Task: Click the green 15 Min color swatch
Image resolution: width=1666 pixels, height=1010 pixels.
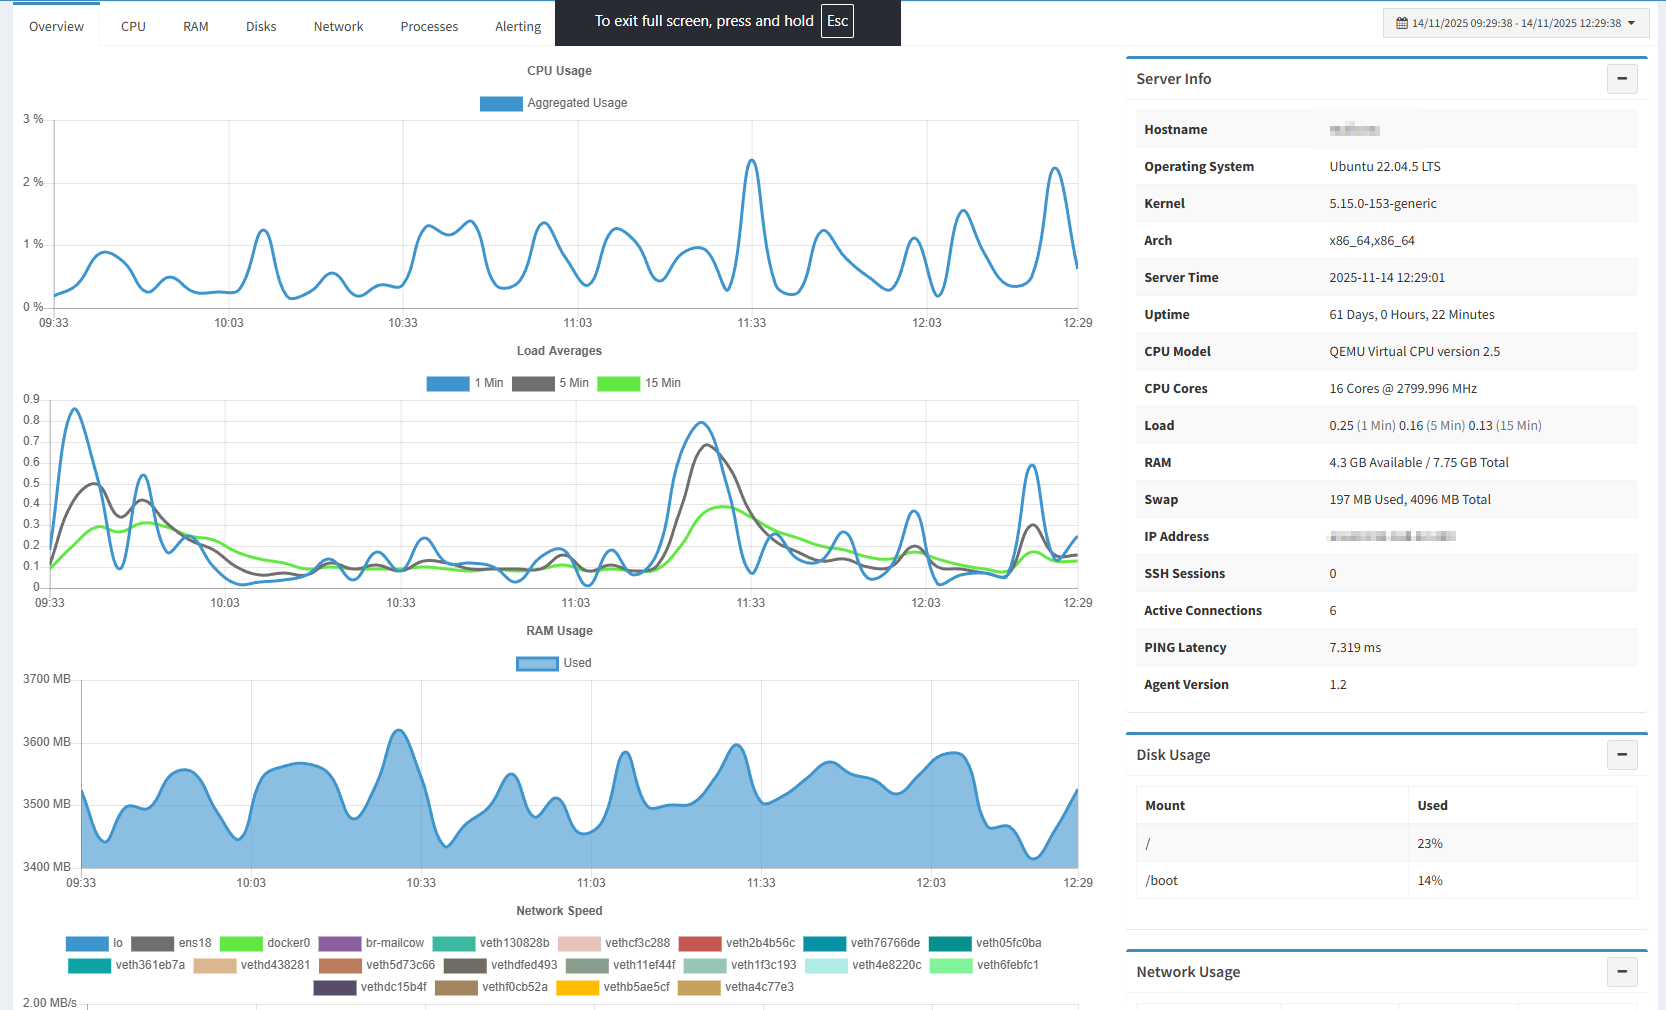Action: [618, 383]
